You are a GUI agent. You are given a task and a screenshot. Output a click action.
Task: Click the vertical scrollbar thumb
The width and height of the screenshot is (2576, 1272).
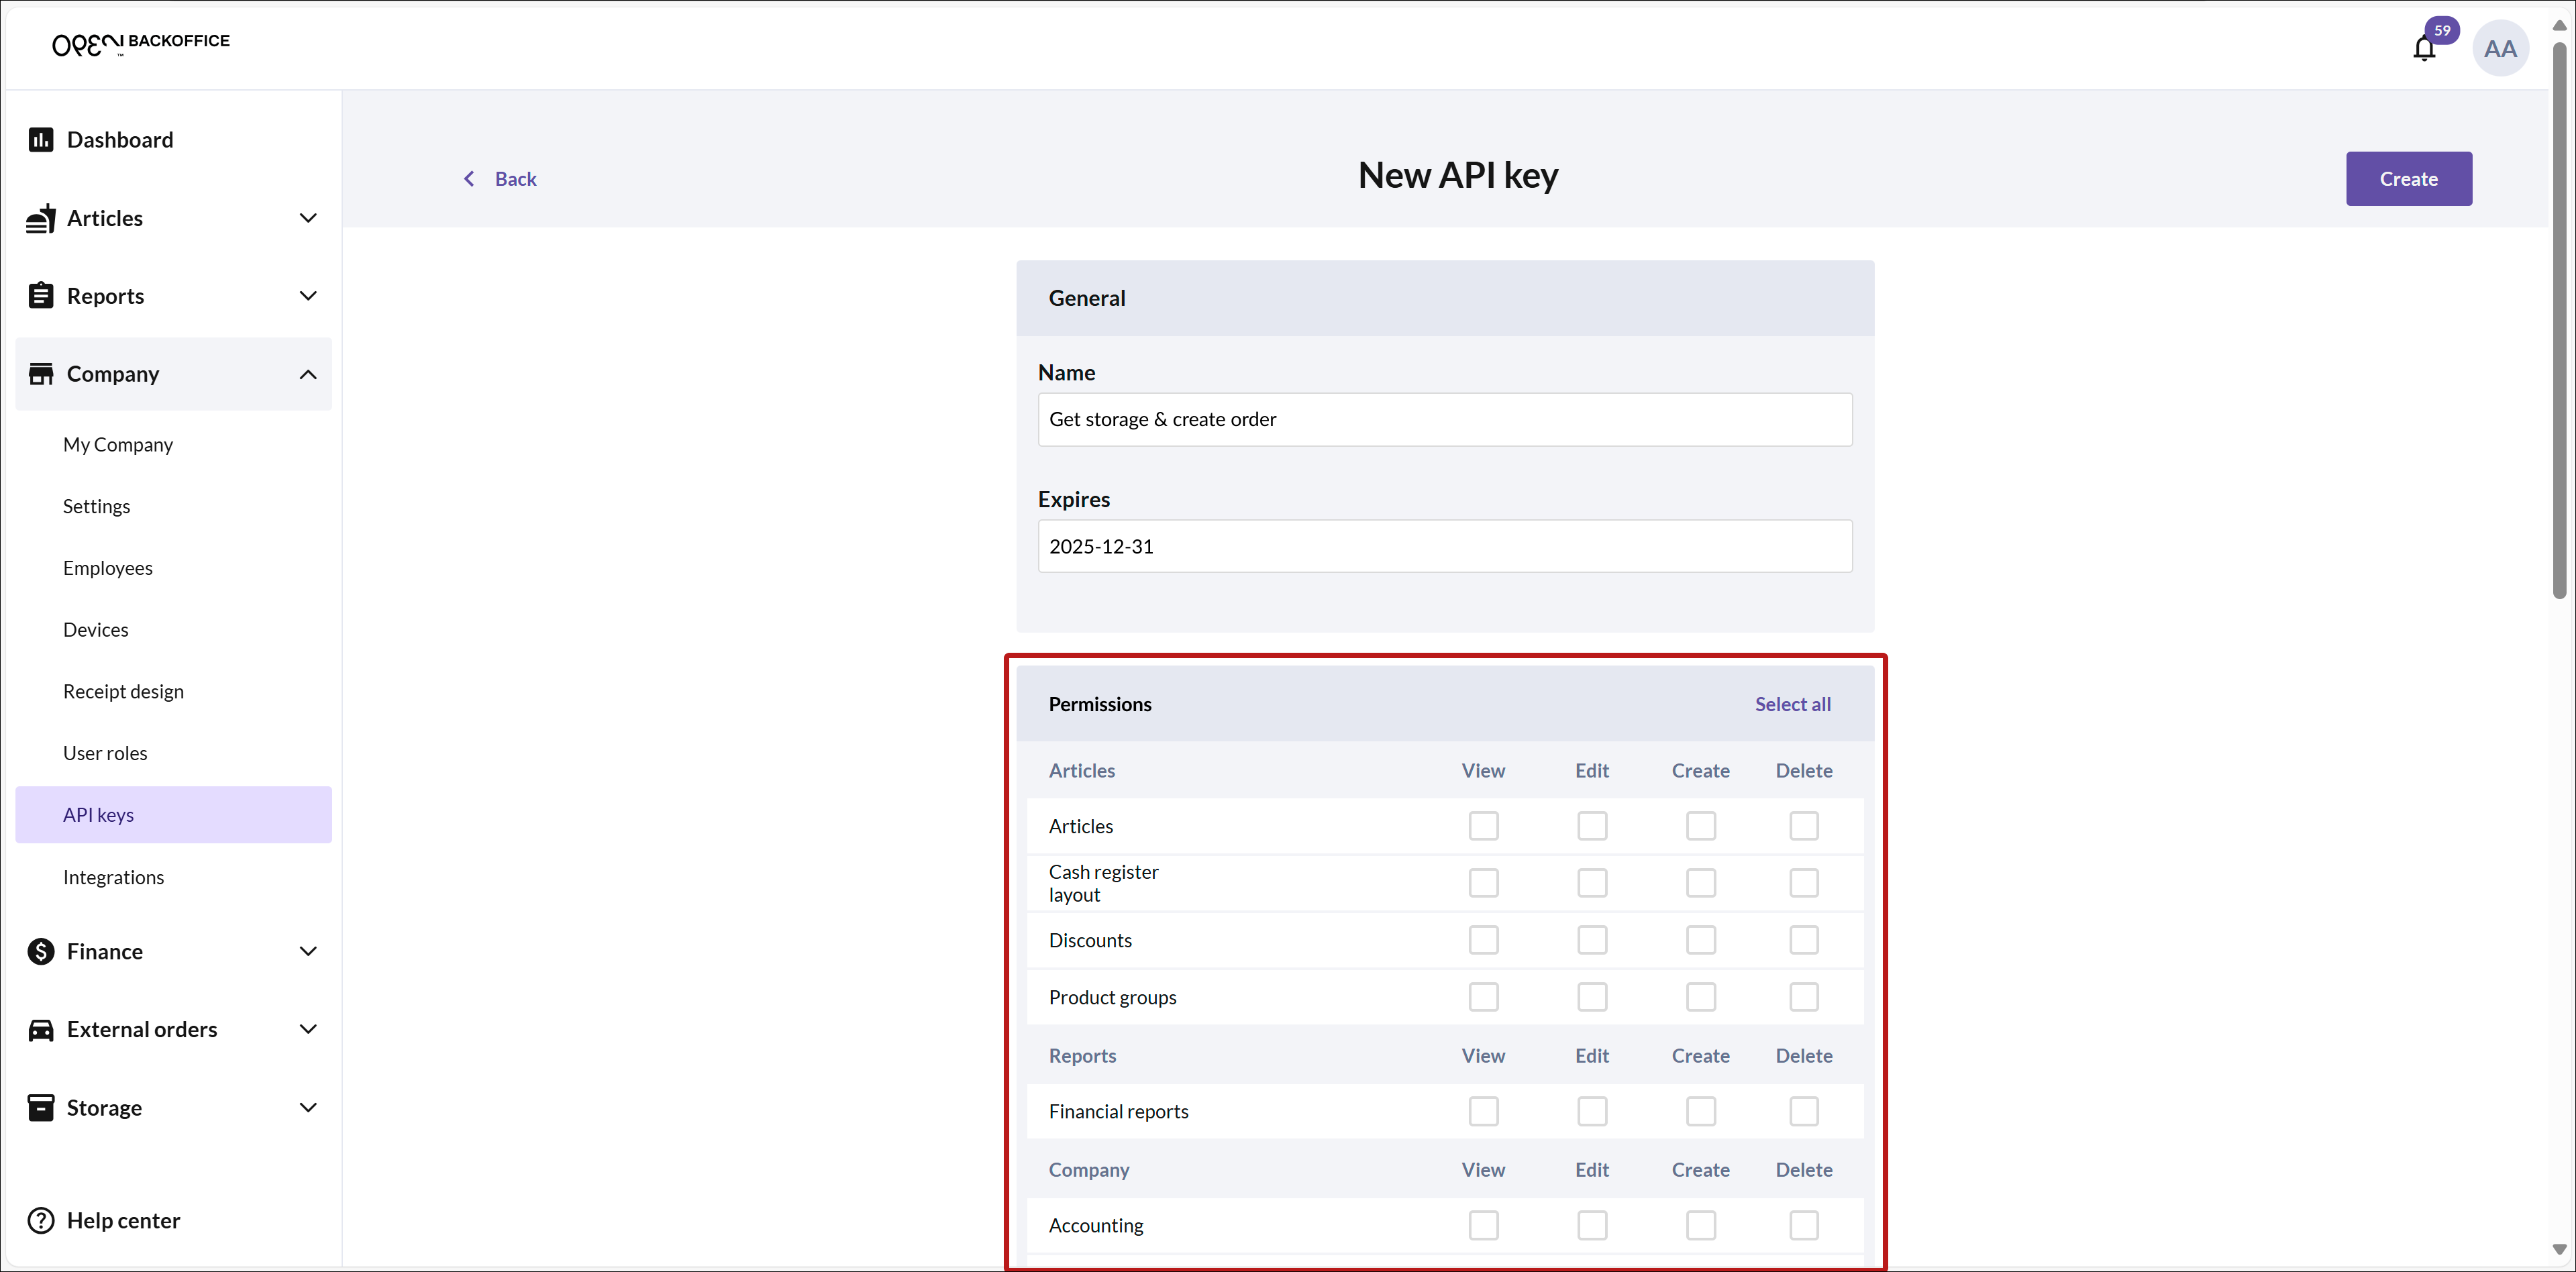click(2559, 320)
